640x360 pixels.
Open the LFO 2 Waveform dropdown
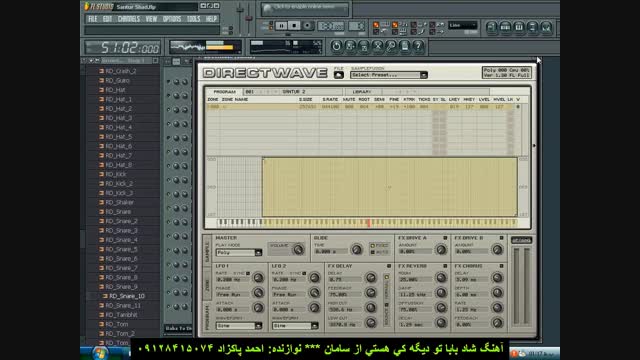point(295,326)
